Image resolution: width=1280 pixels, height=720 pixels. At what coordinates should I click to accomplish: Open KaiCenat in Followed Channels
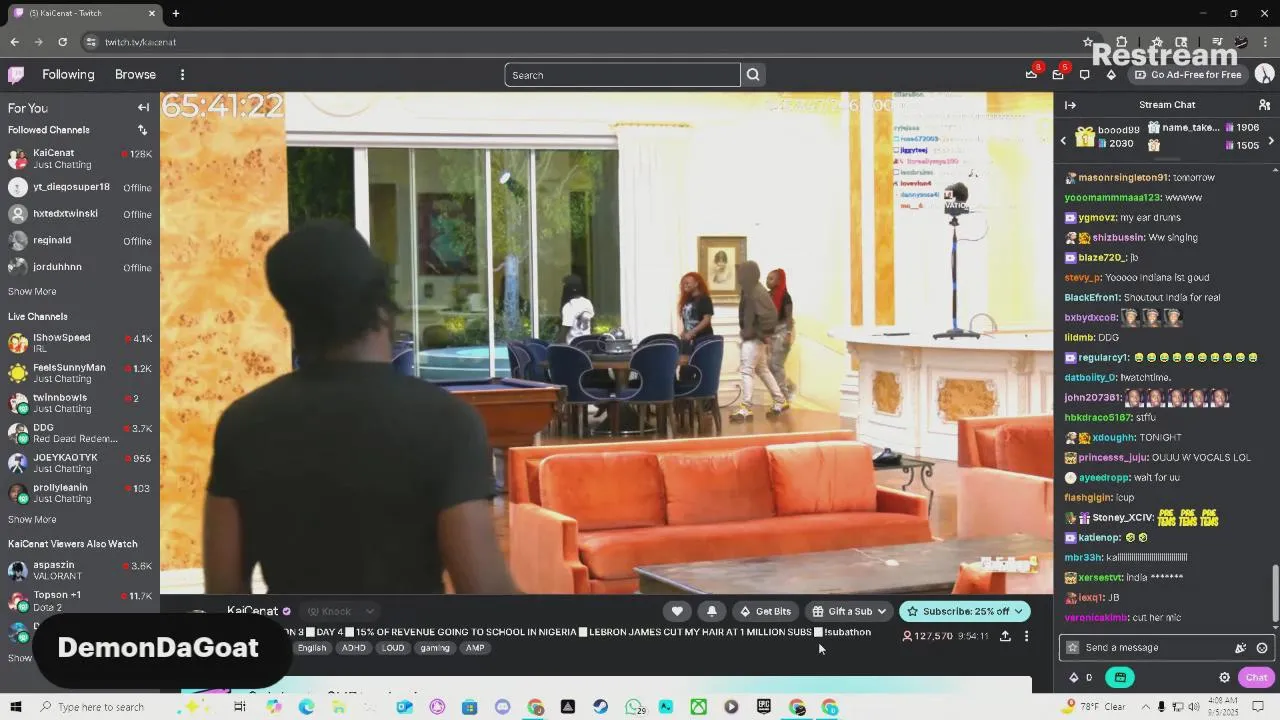coord(80,159)
